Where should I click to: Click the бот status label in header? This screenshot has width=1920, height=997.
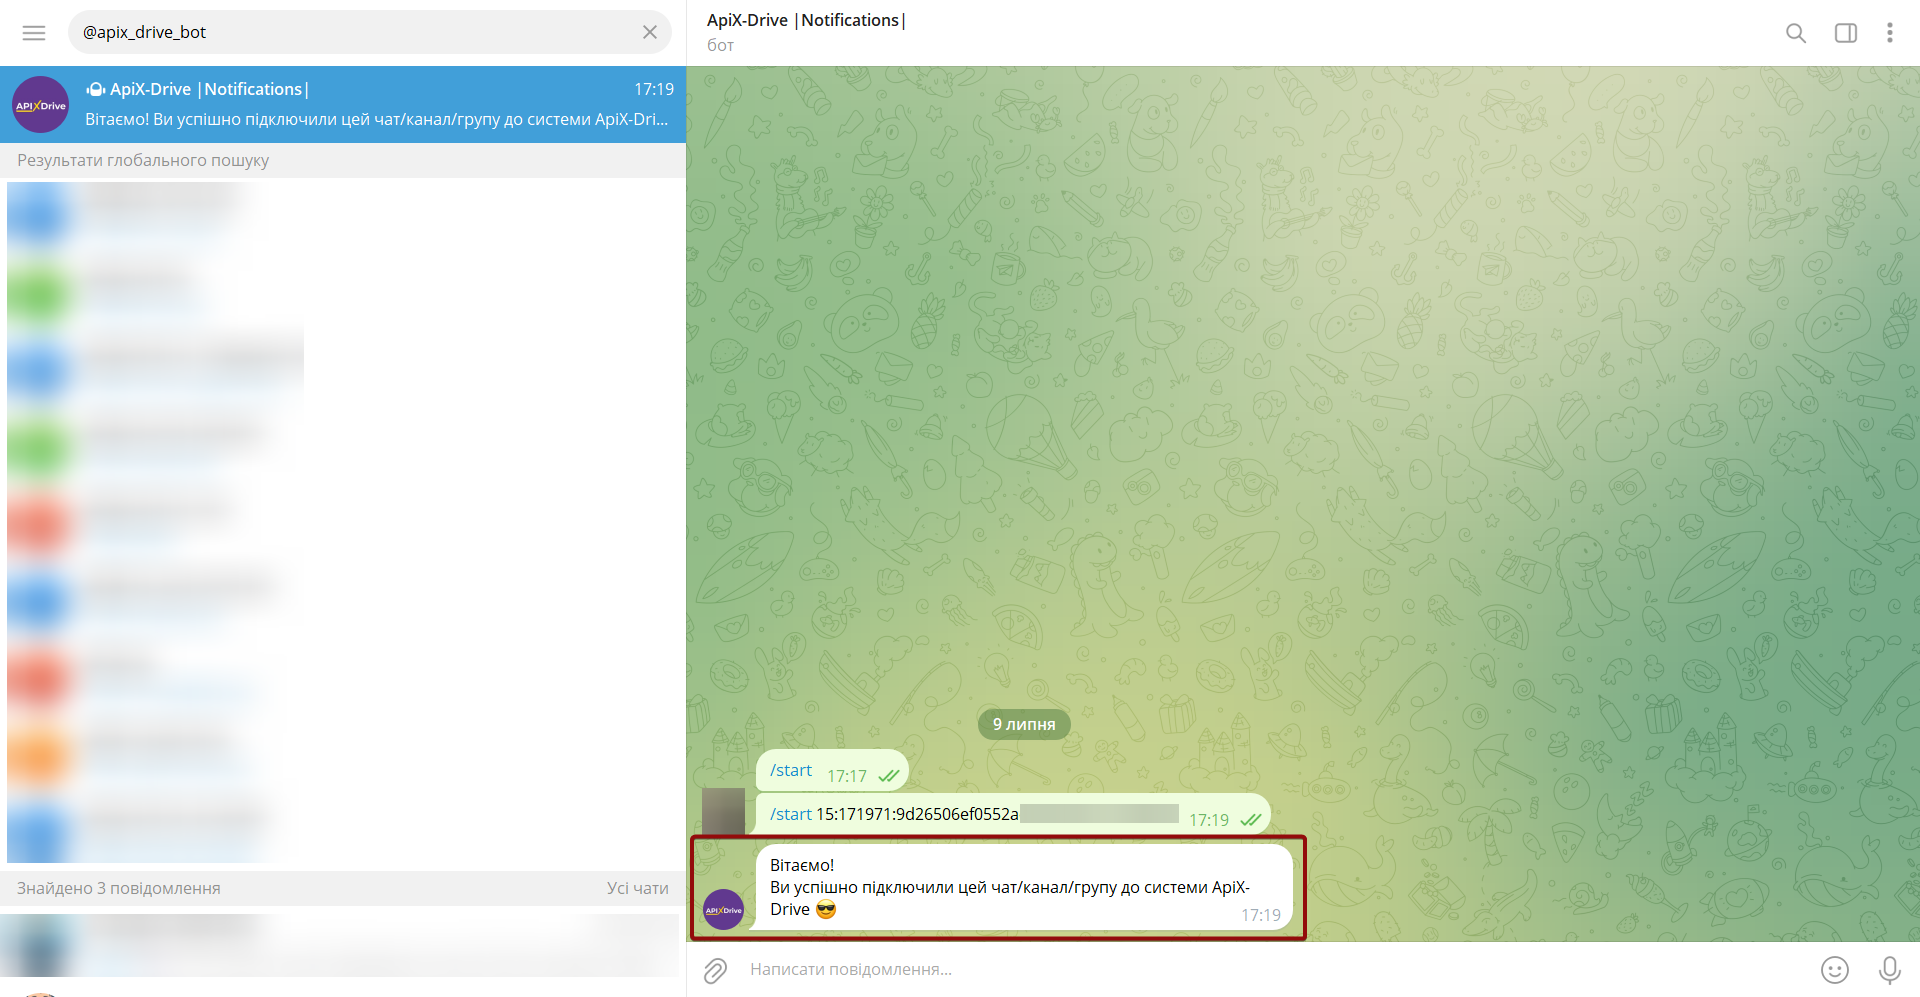click(x=721, y=45)
